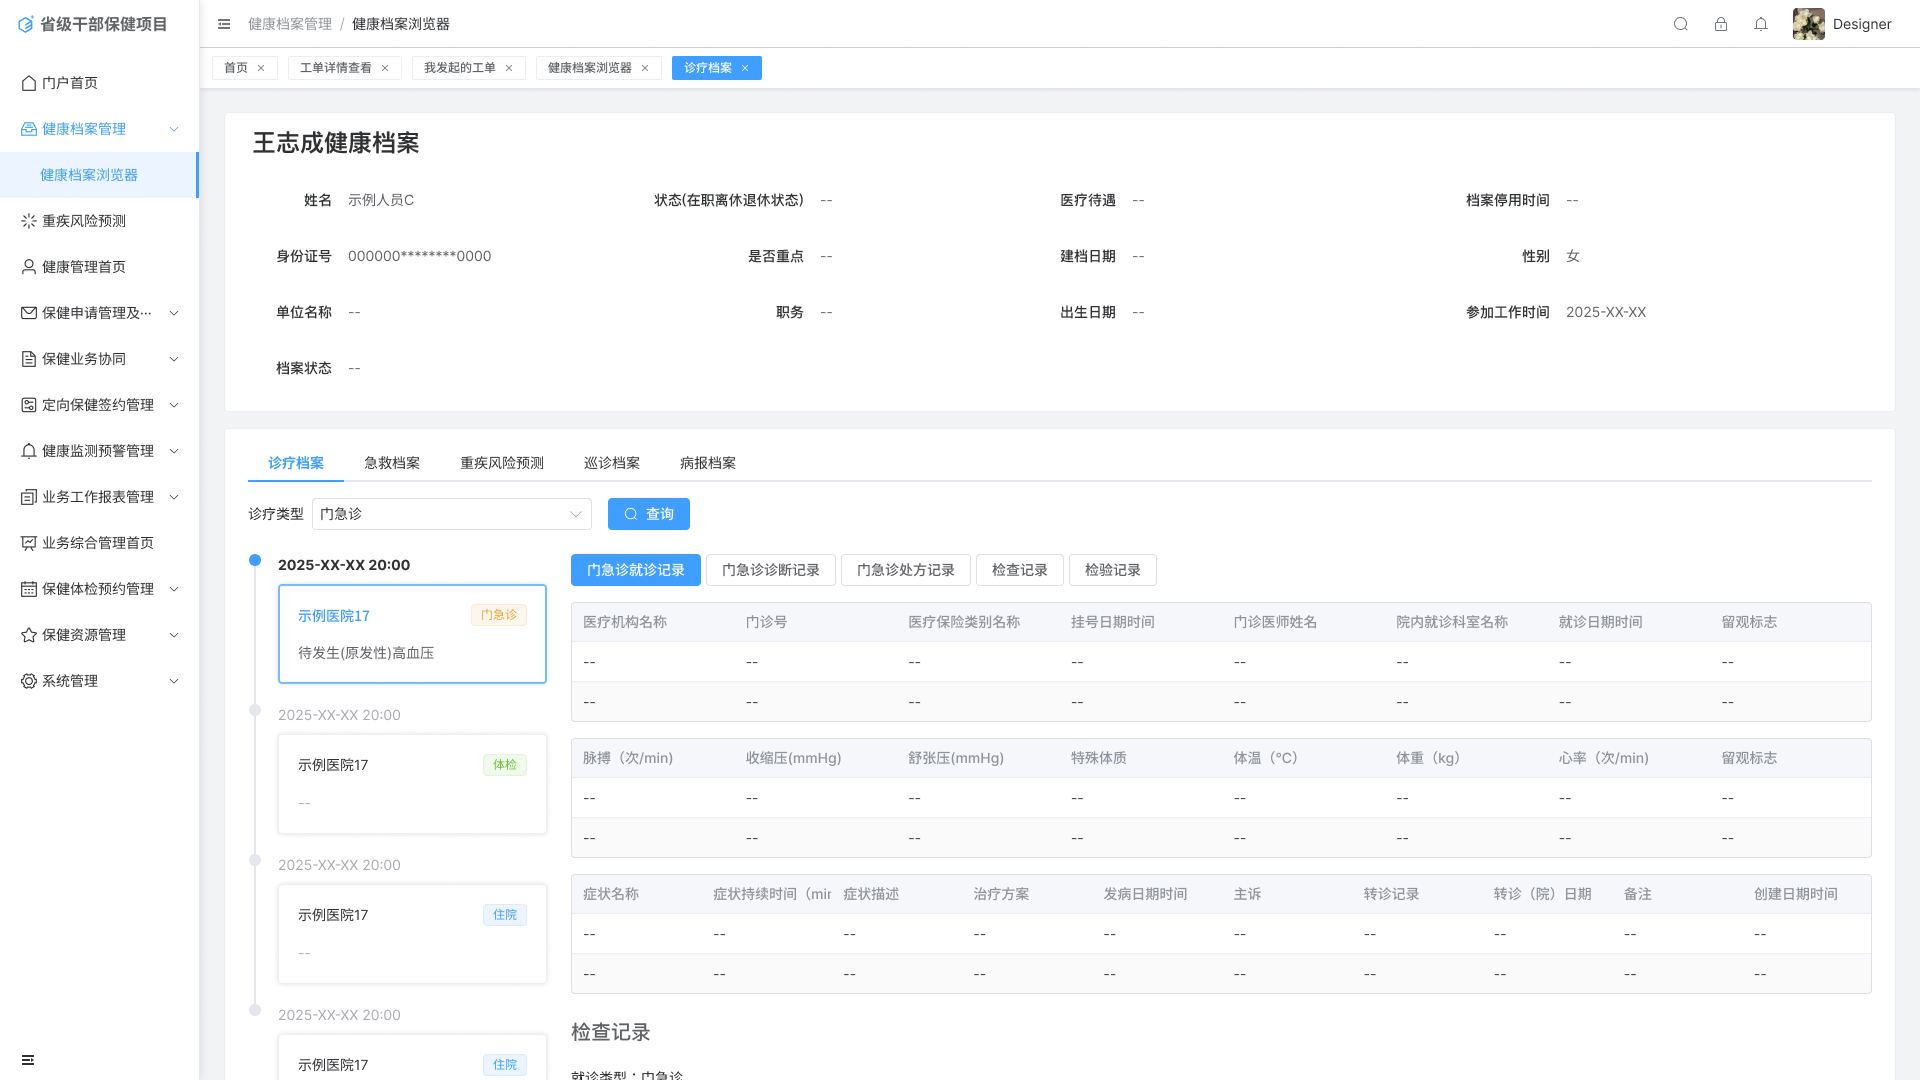
Task: Click the 健康管理首页 person icon
Action: (29, 267)
